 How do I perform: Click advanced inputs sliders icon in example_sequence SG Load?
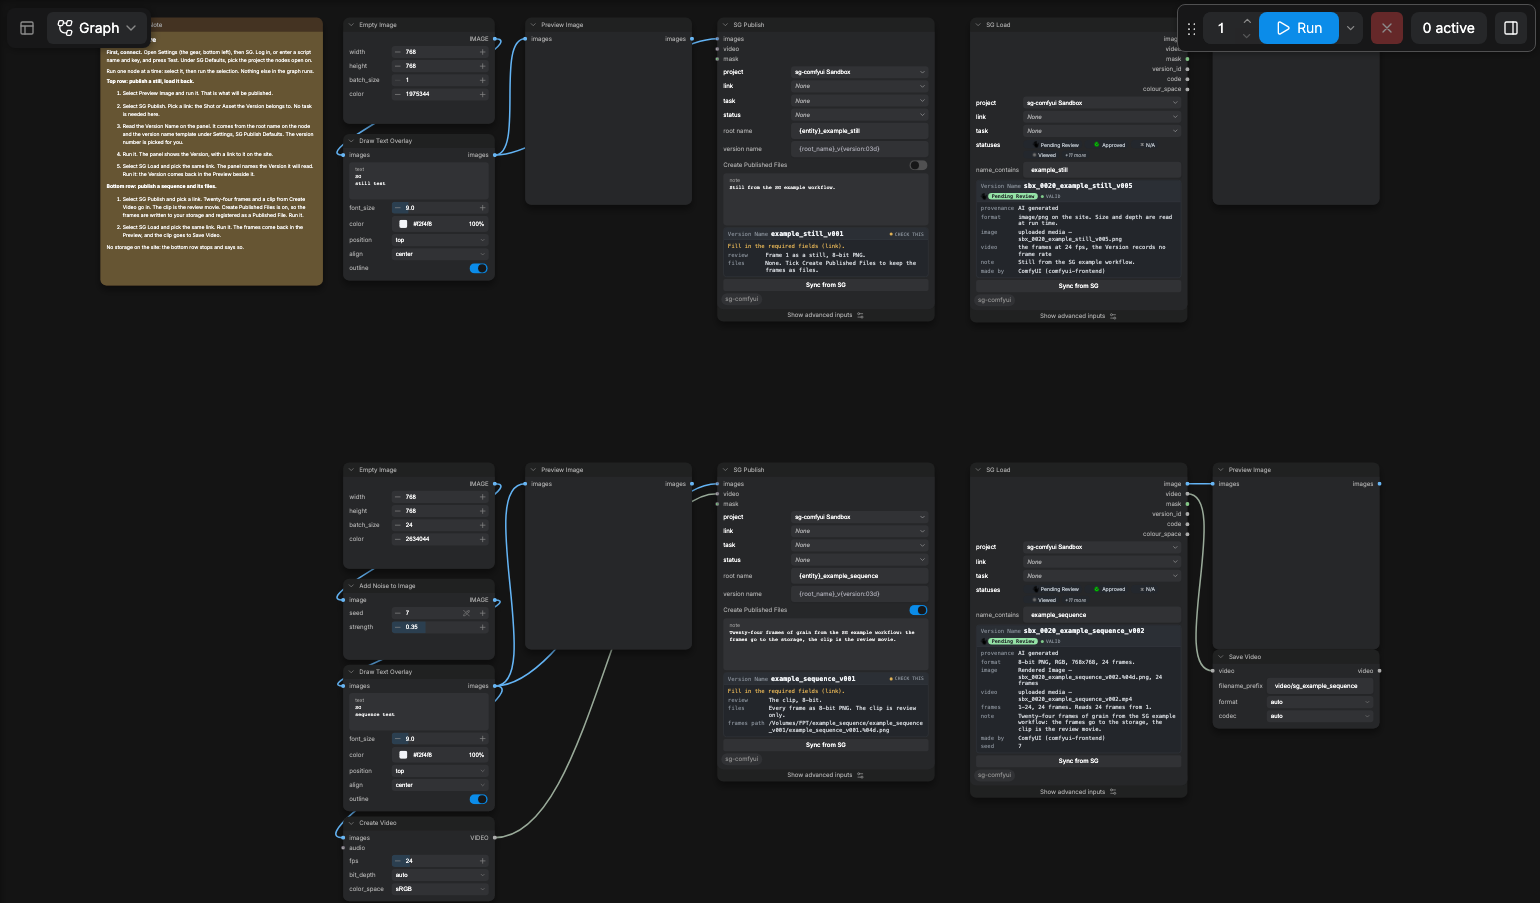[1113, 792]
